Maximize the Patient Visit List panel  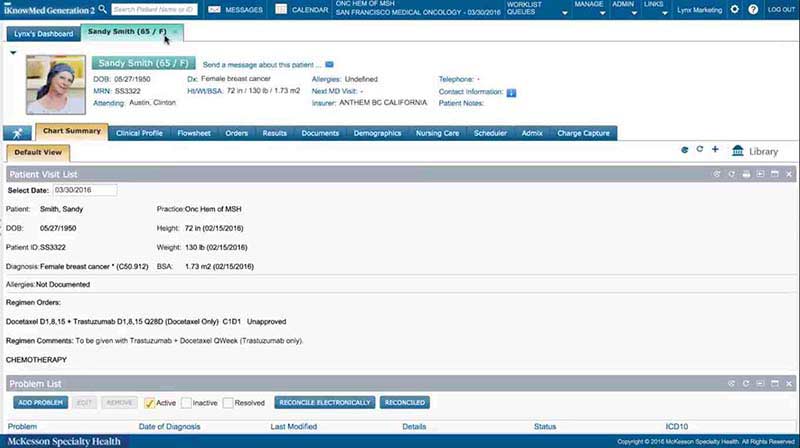point(774,174)
